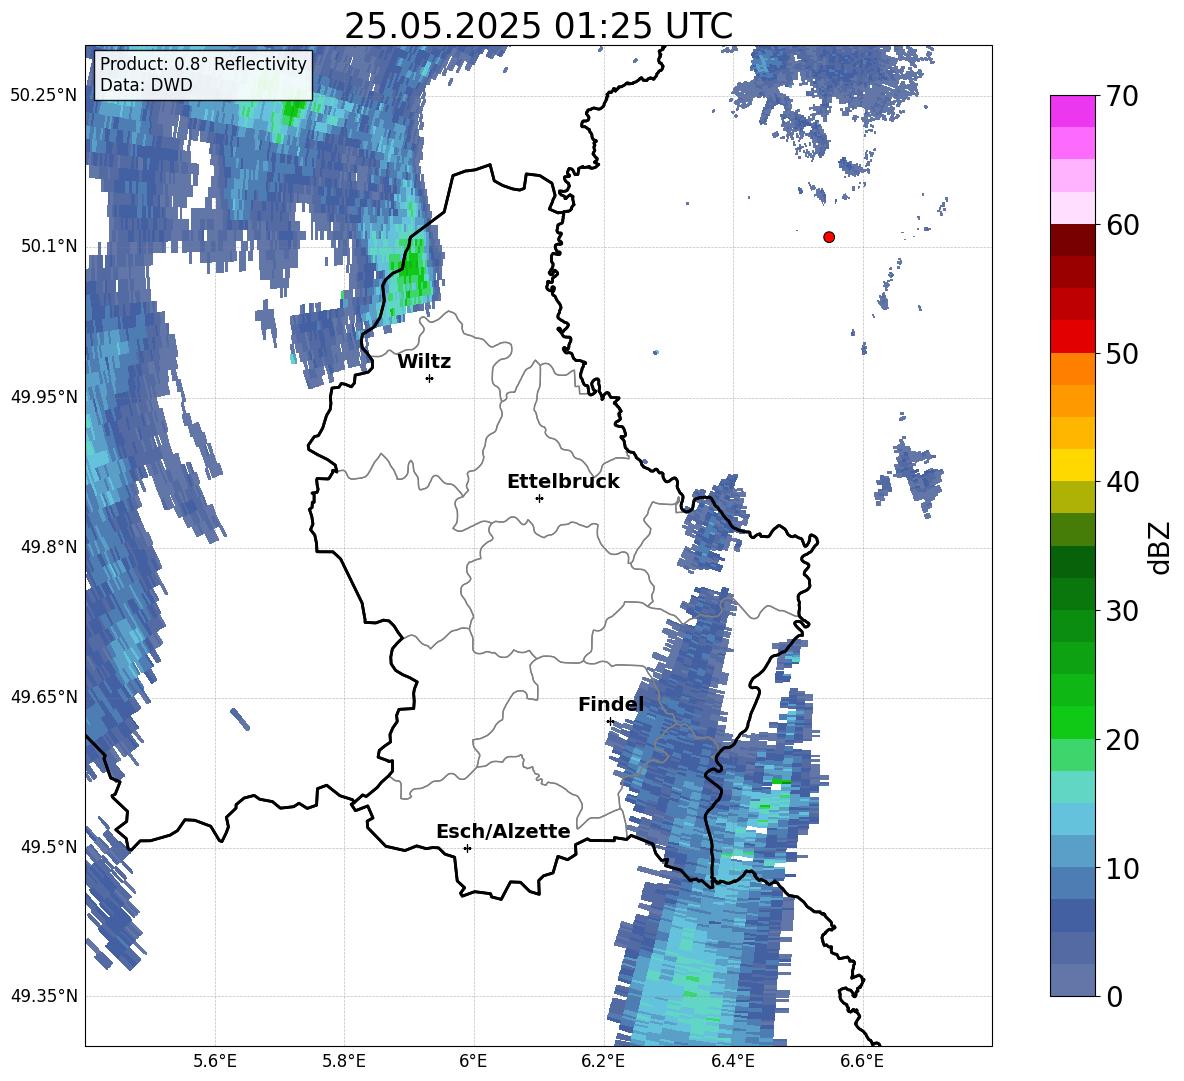The image size is (1184, 1081).
Task: Click 'Product: 0.8° Reflectivity' text in legend box
Action: [x=203, y=63]
